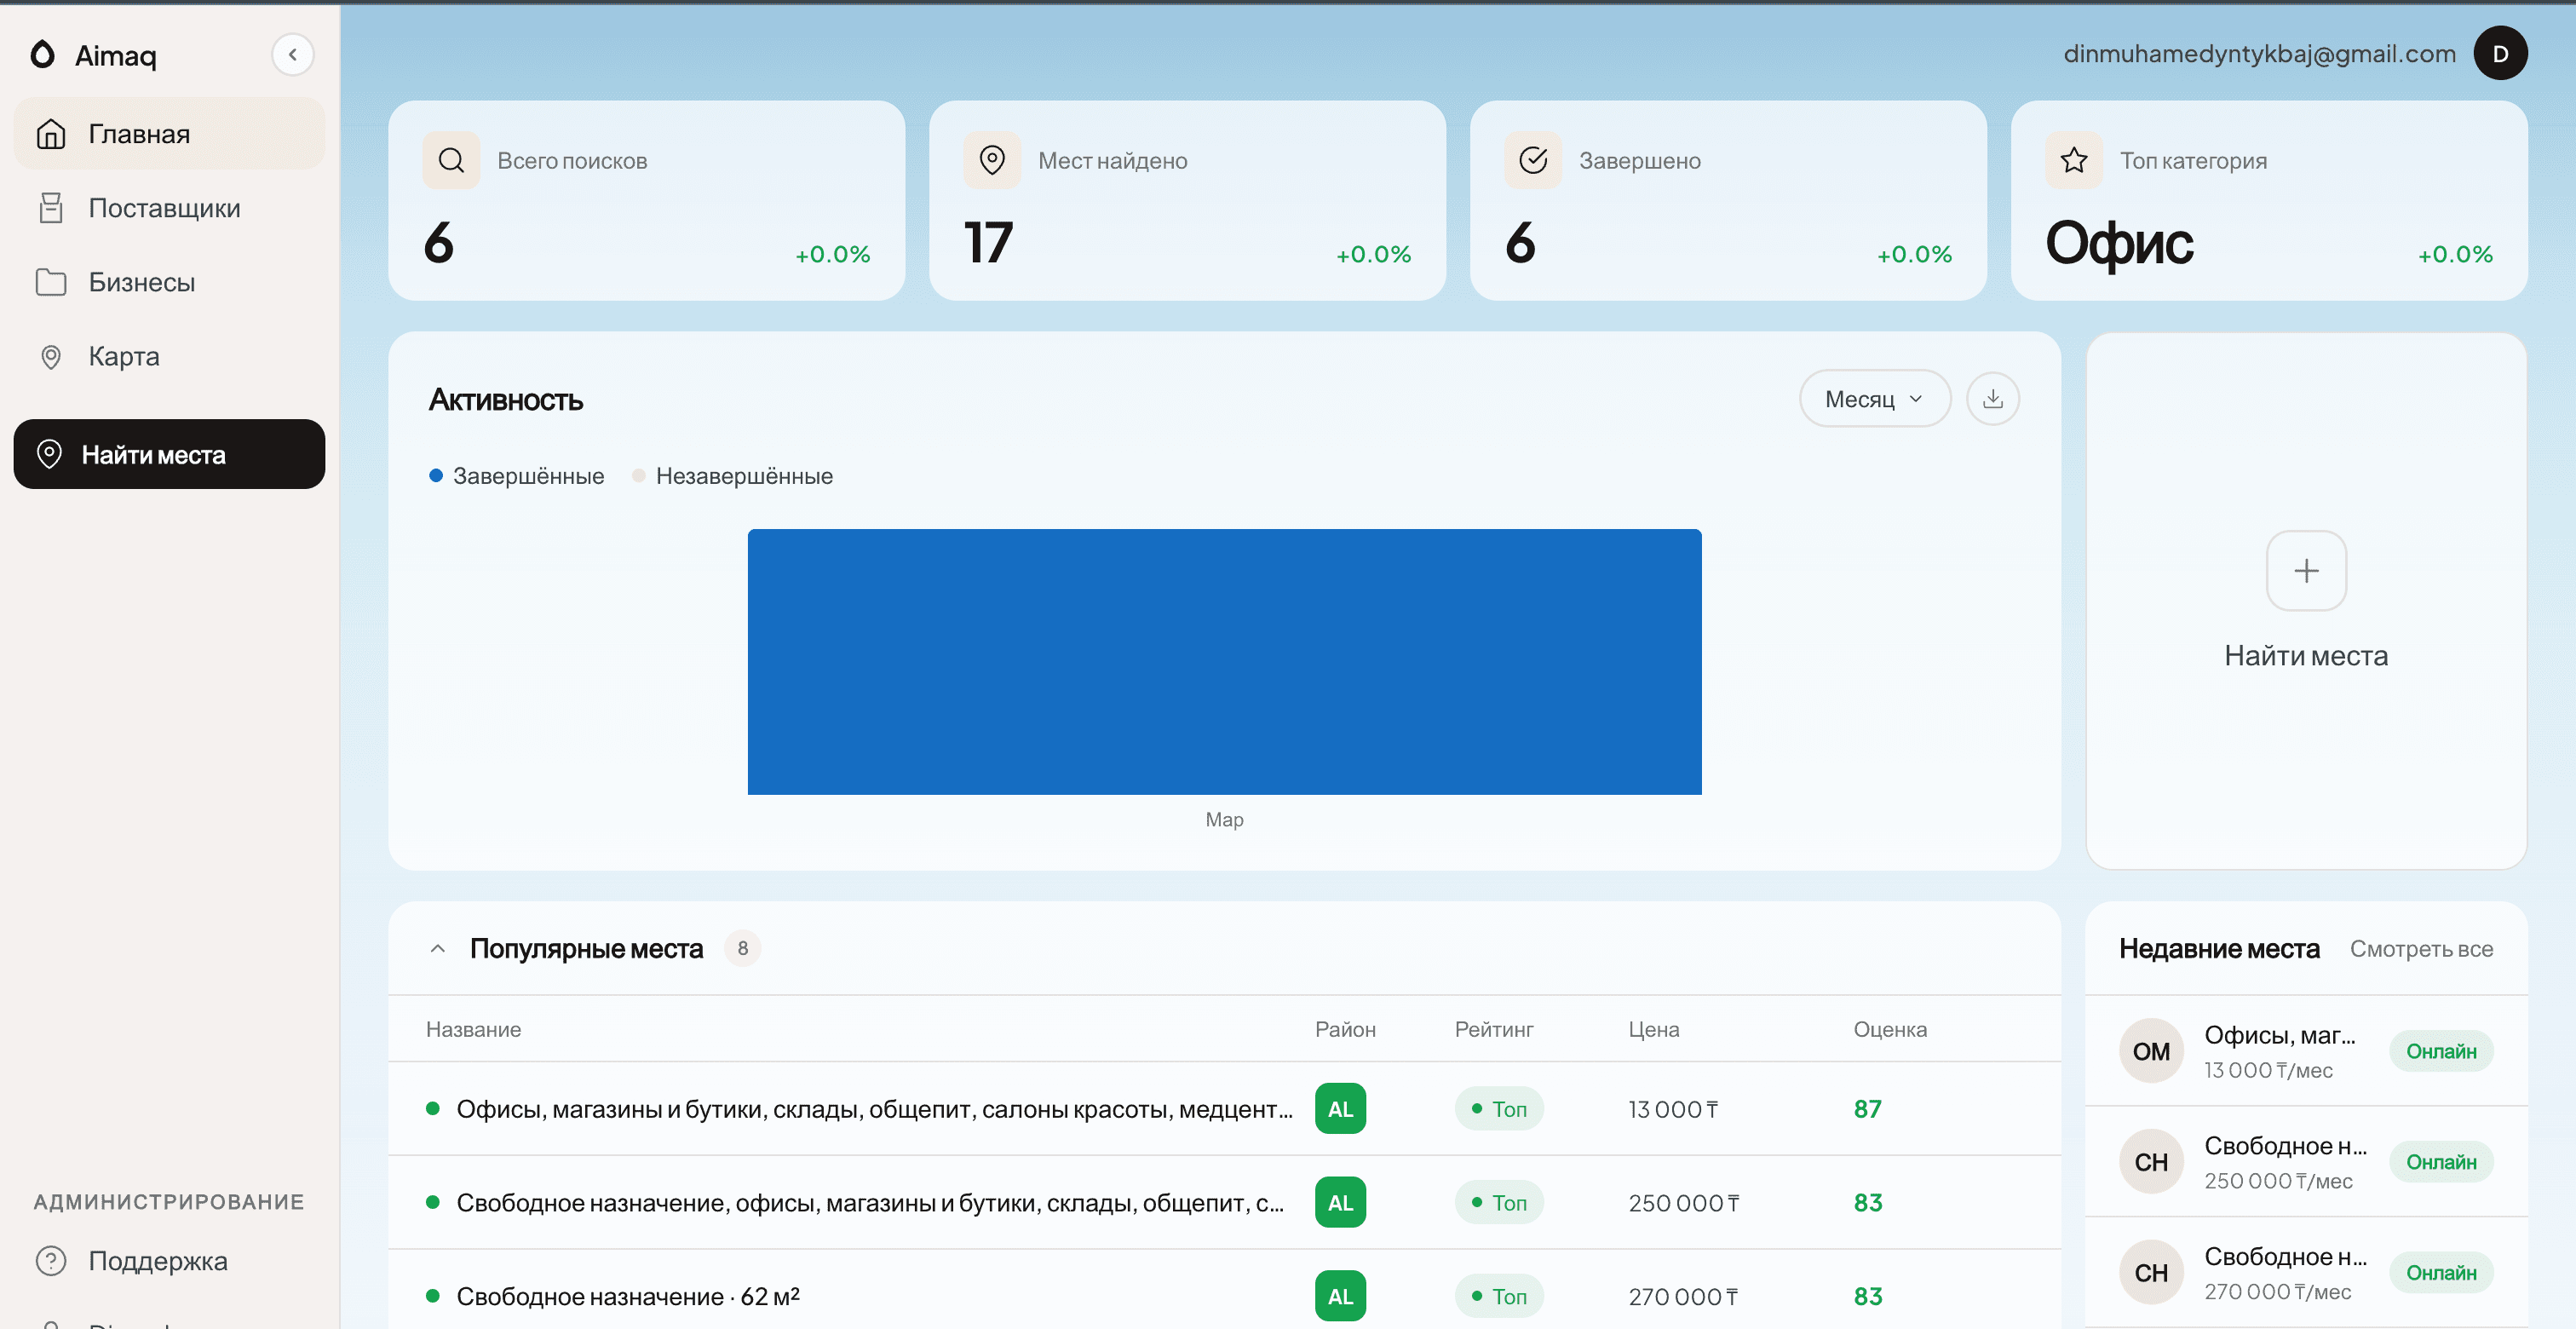Click the star icon on Топ категория card

tap(2073, 160)
